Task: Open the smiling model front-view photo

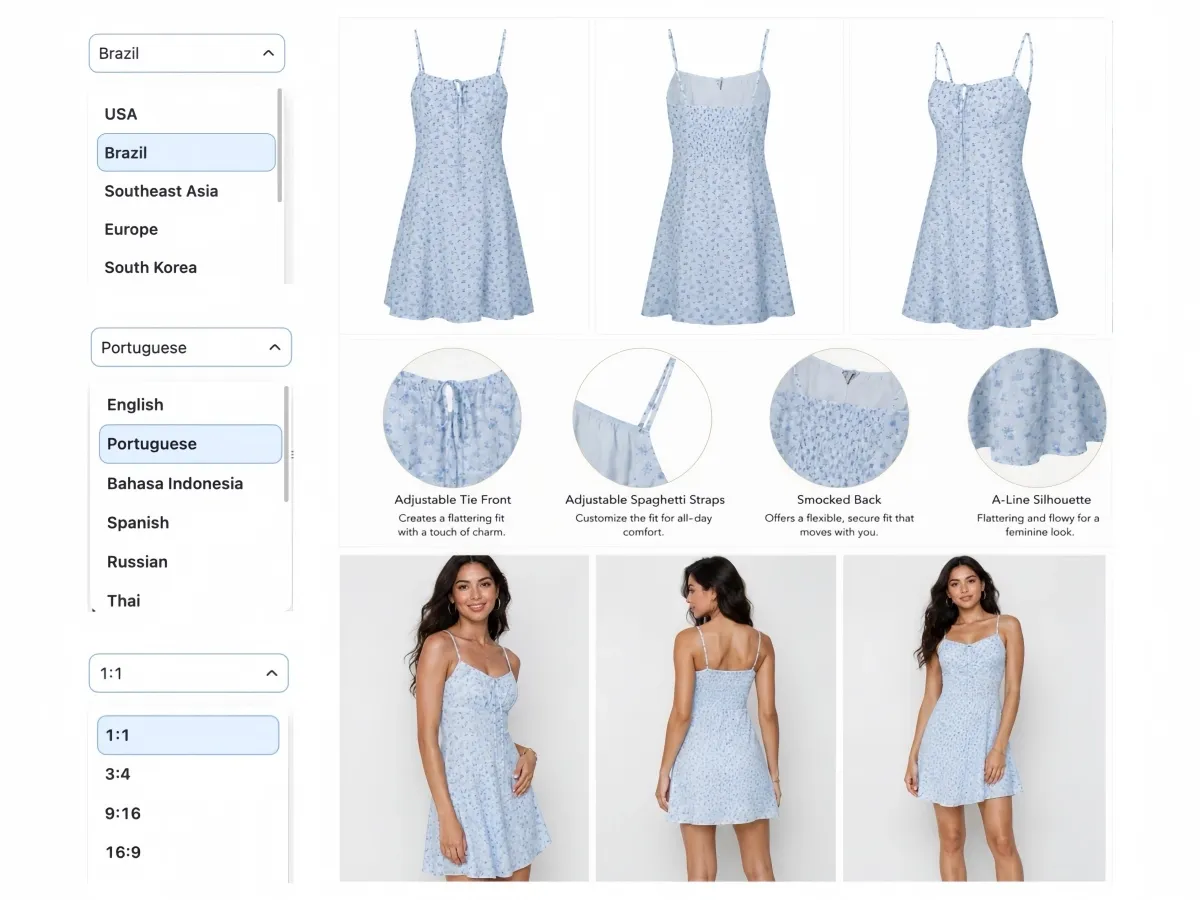Action: coord(464,718)
